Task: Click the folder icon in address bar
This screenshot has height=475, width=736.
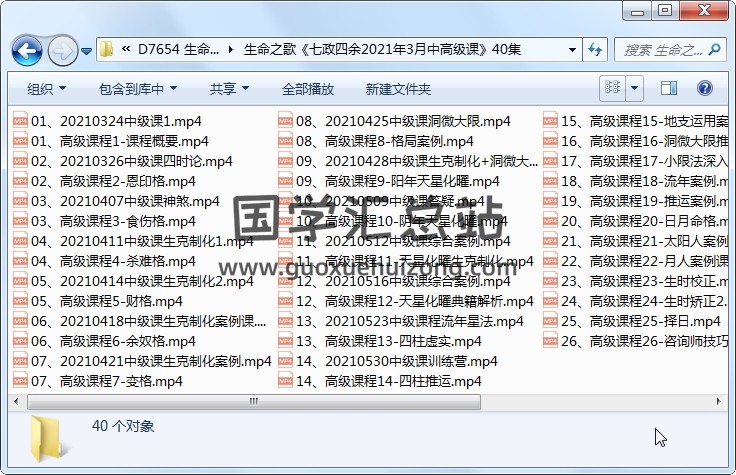Action: (107, 49)
